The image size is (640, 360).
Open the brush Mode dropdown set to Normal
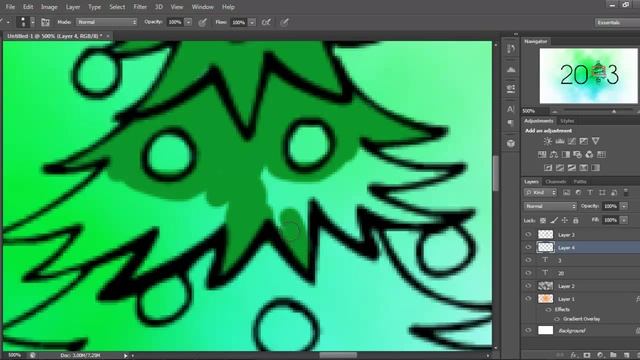pyautogui.click(x=107, y=22)
